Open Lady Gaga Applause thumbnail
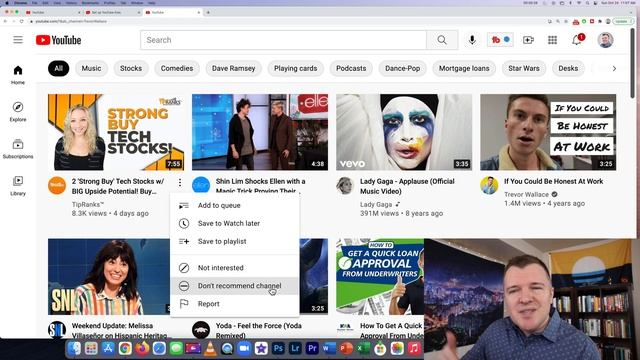The width and height of the screenshot is (640, 360). (x=404, y=132)
